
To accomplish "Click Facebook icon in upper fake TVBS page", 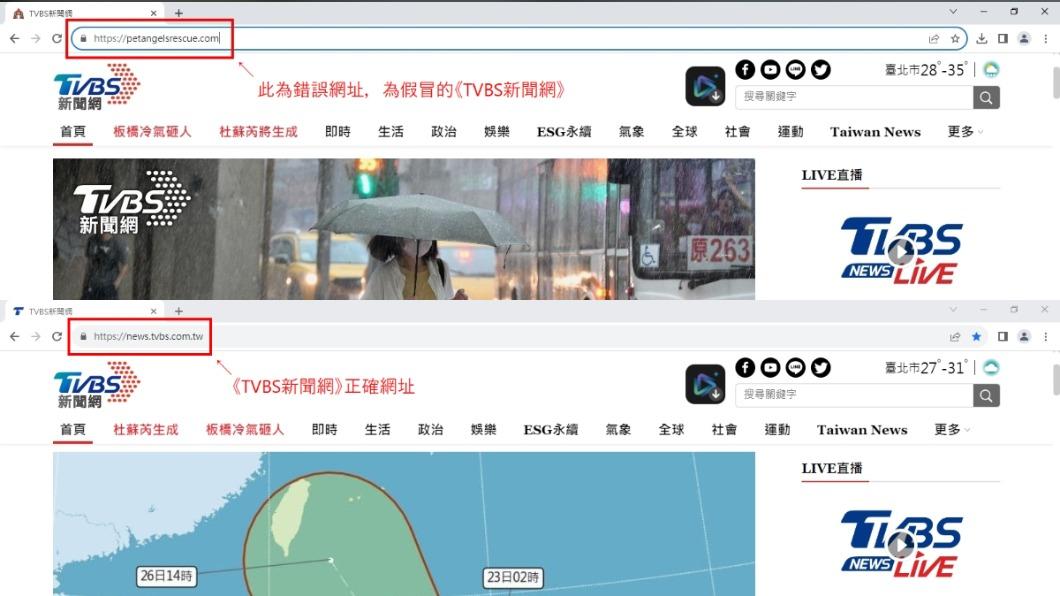I will pos(745,70).
